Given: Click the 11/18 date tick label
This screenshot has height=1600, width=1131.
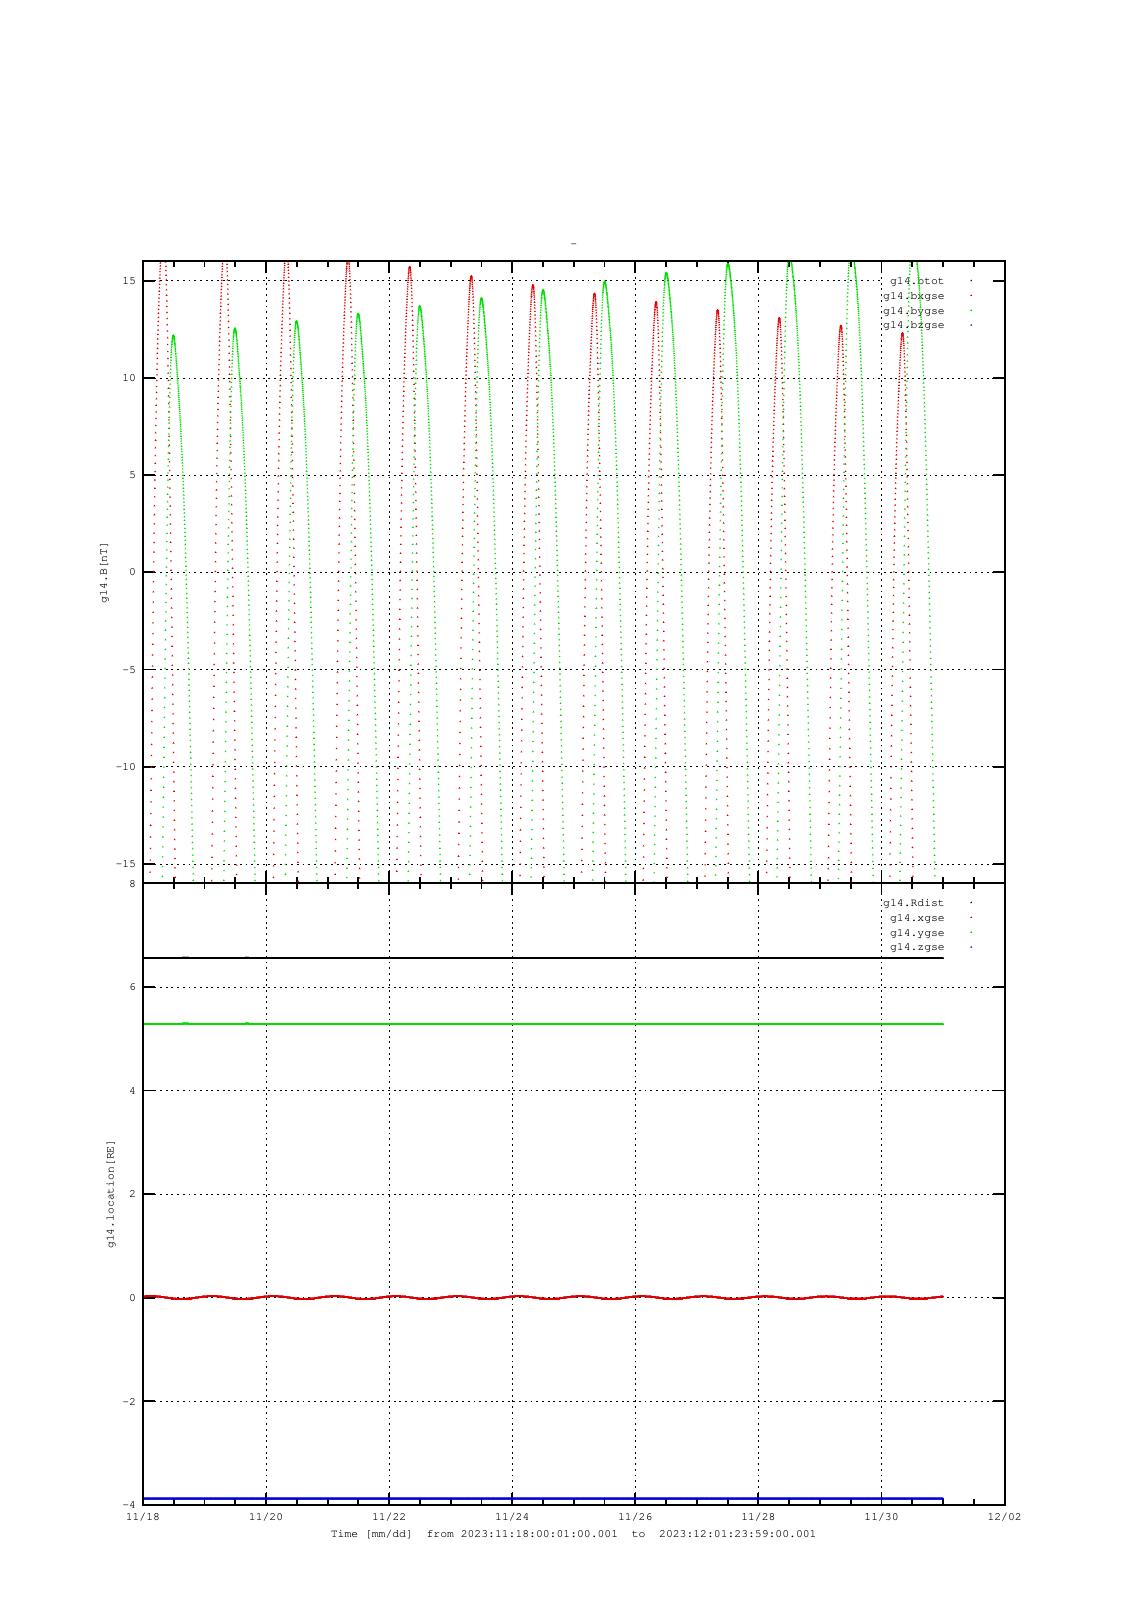Looking at the screenshot, I should pos(143,1517).
